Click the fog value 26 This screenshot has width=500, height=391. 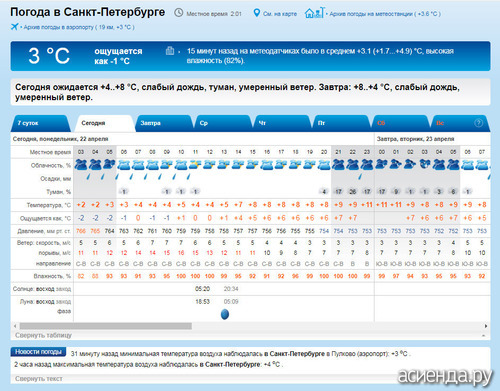pos(353,192)
